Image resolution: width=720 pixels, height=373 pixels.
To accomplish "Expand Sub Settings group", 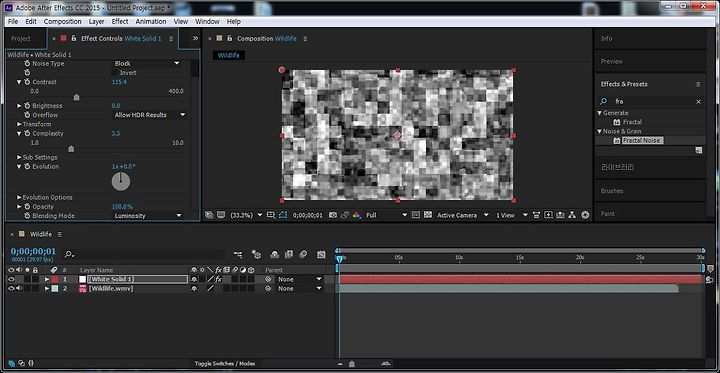I will pyautogui.click(x=19, y=157).
